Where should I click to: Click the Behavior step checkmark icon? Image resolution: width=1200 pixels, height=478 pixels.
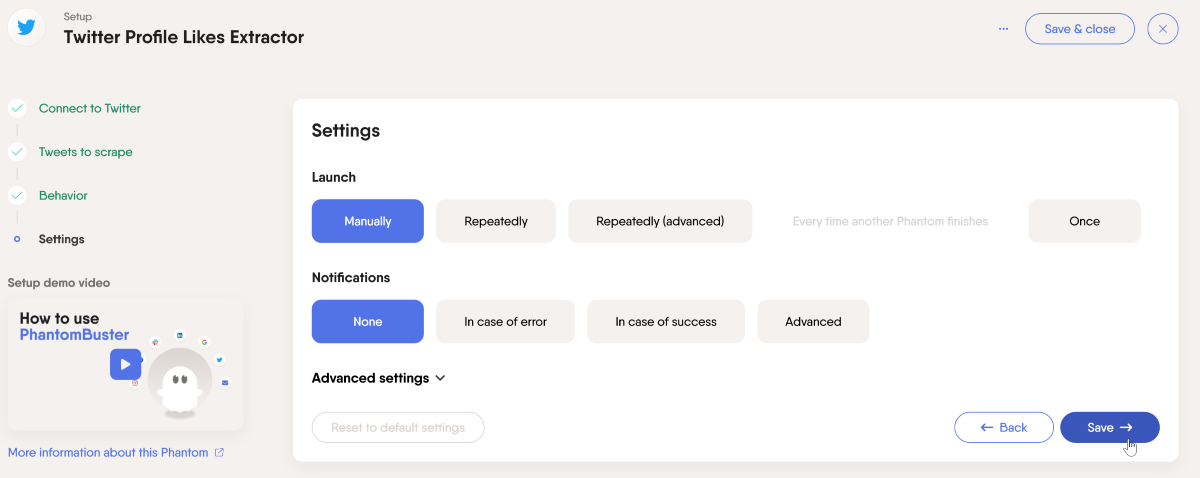coord(17,195)
